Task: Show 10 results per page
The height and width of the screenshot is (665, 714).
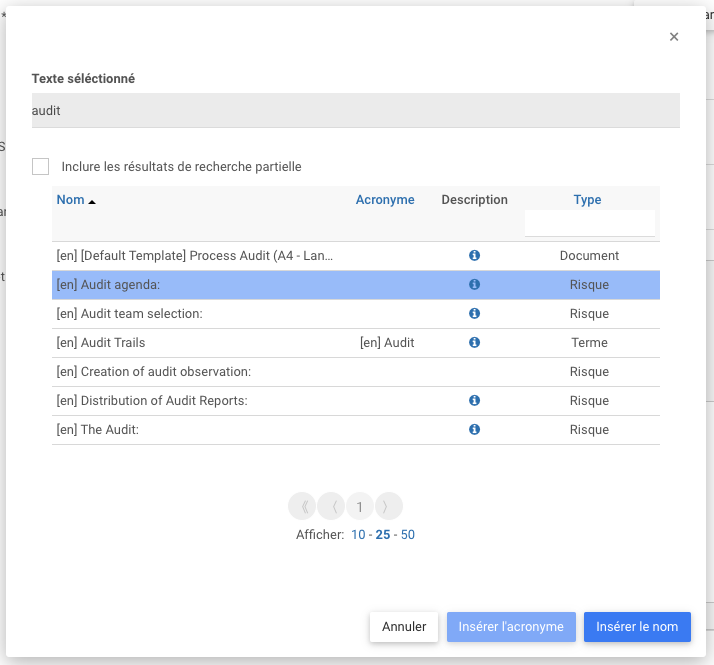Action: coord(358,535)
